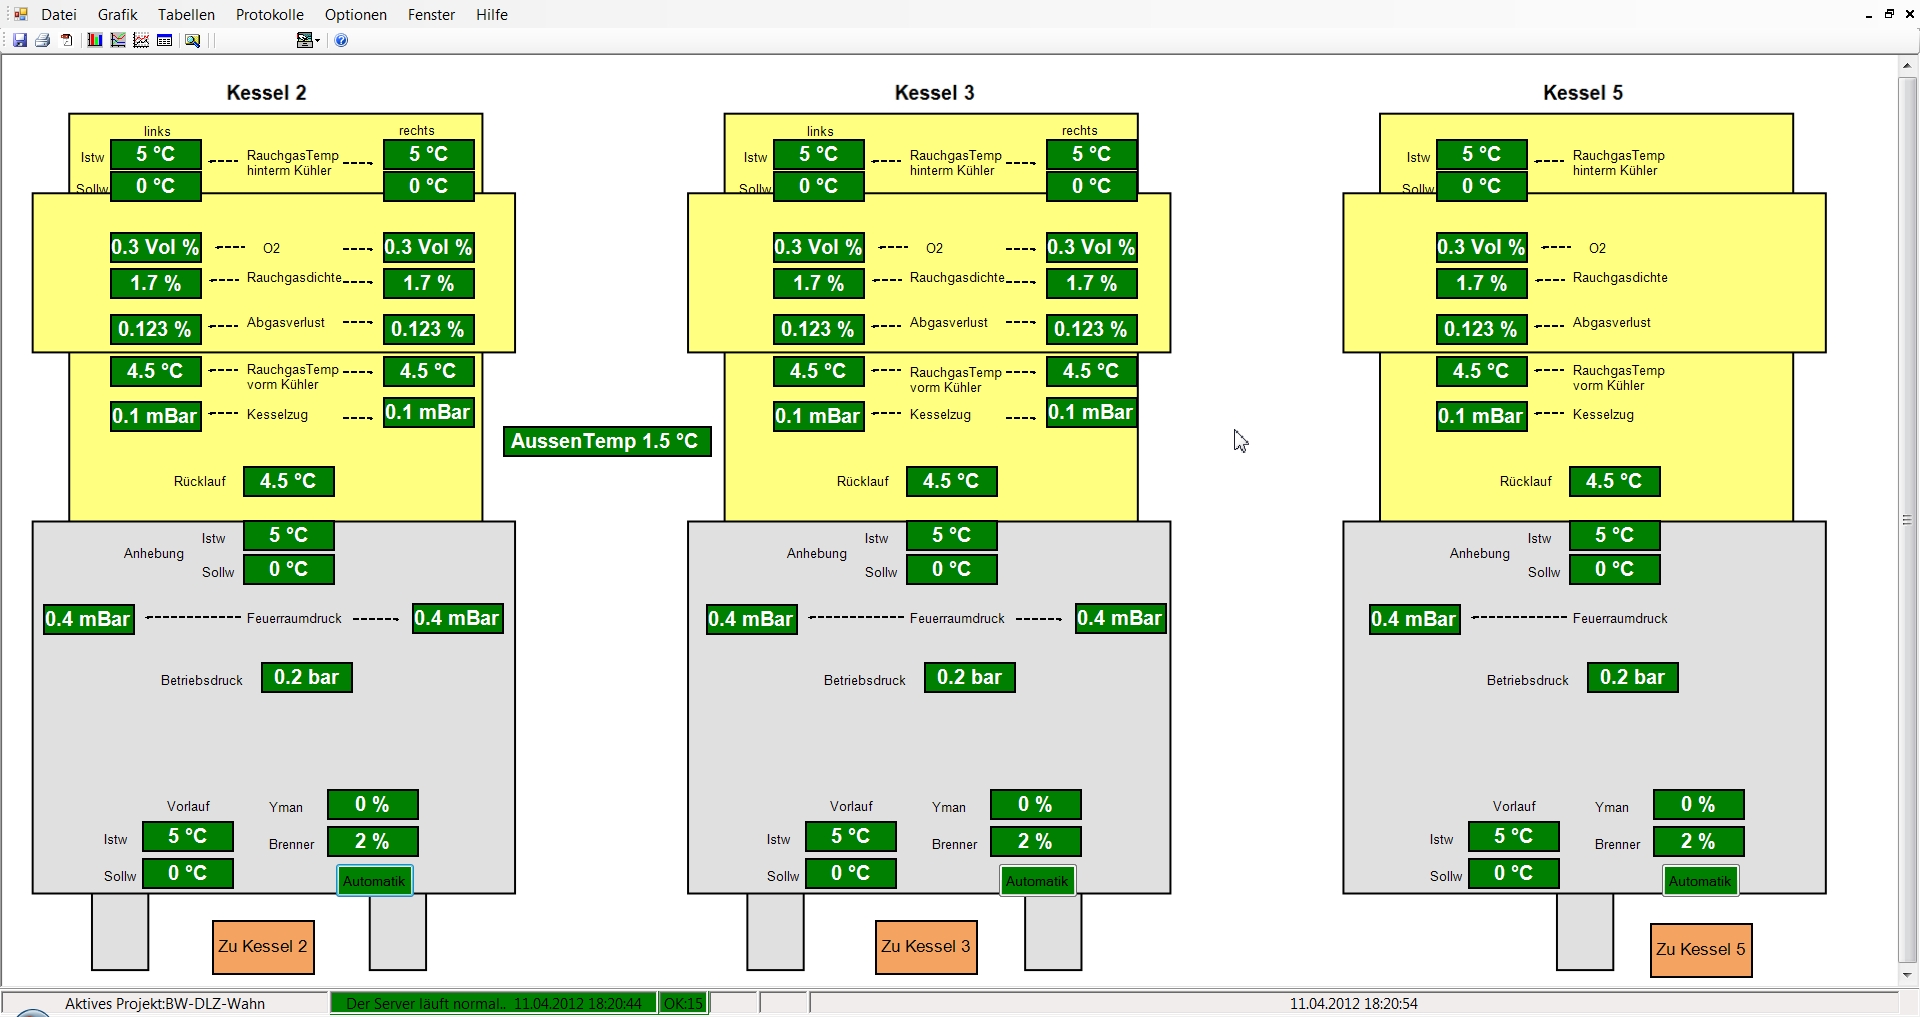Click the vertical scrollbar down arrow
Viewport: 1920px width, 1017px height.
coord(1907,975)
